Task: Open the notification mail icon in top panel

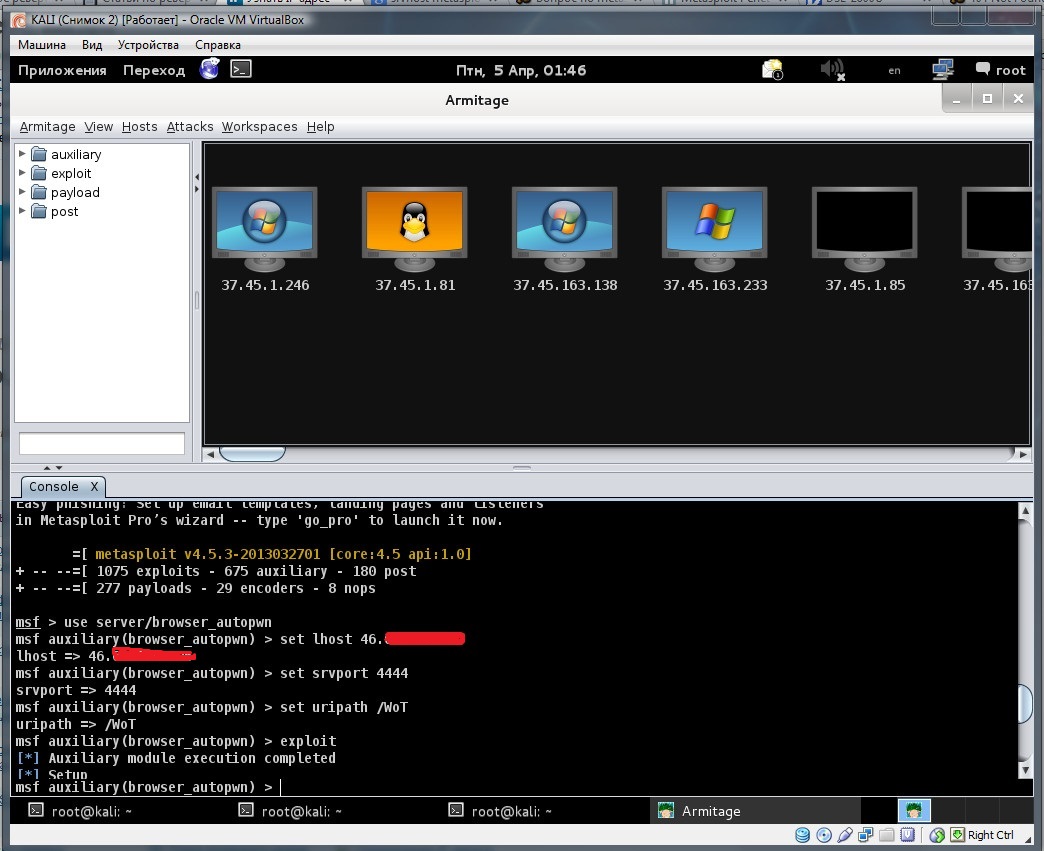Action: (x=772, y=69)
